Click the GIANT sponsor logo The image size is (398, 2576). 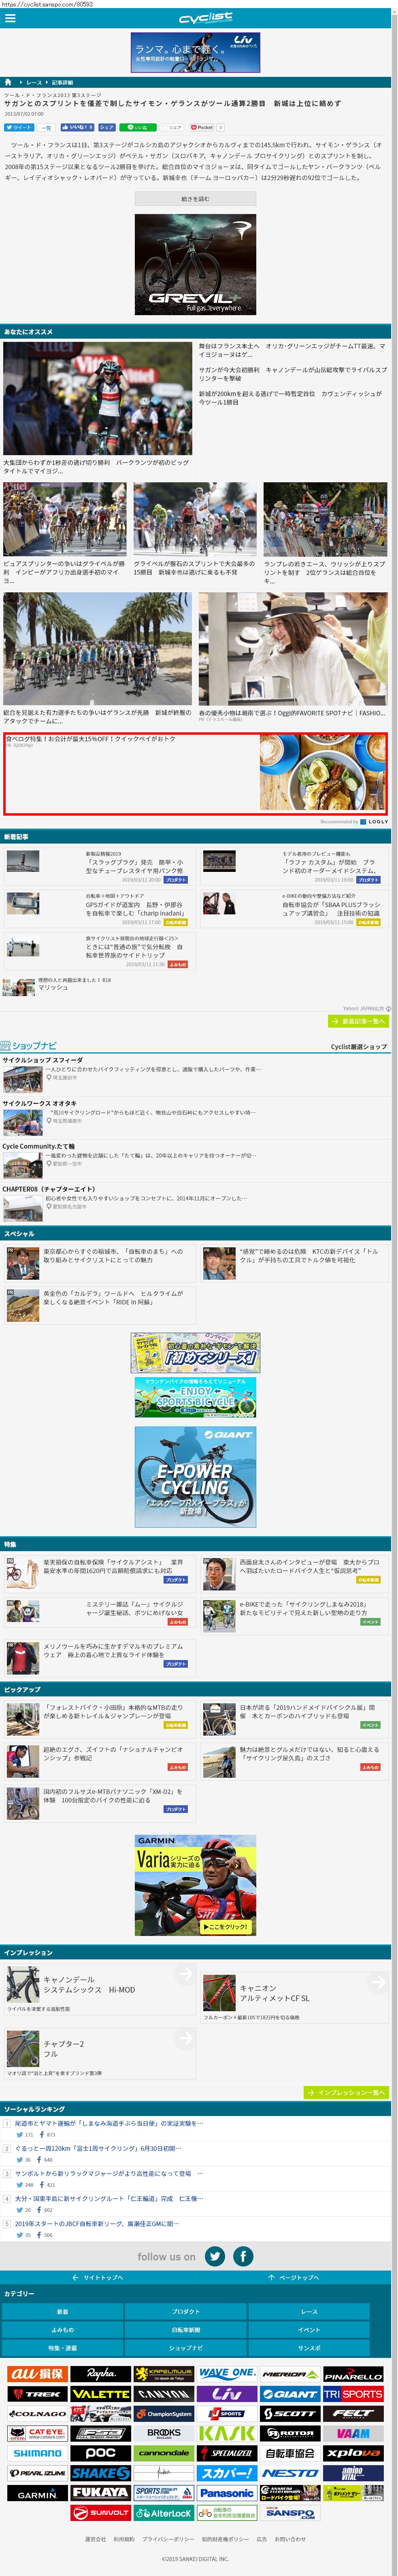(x=289, y=2393)
